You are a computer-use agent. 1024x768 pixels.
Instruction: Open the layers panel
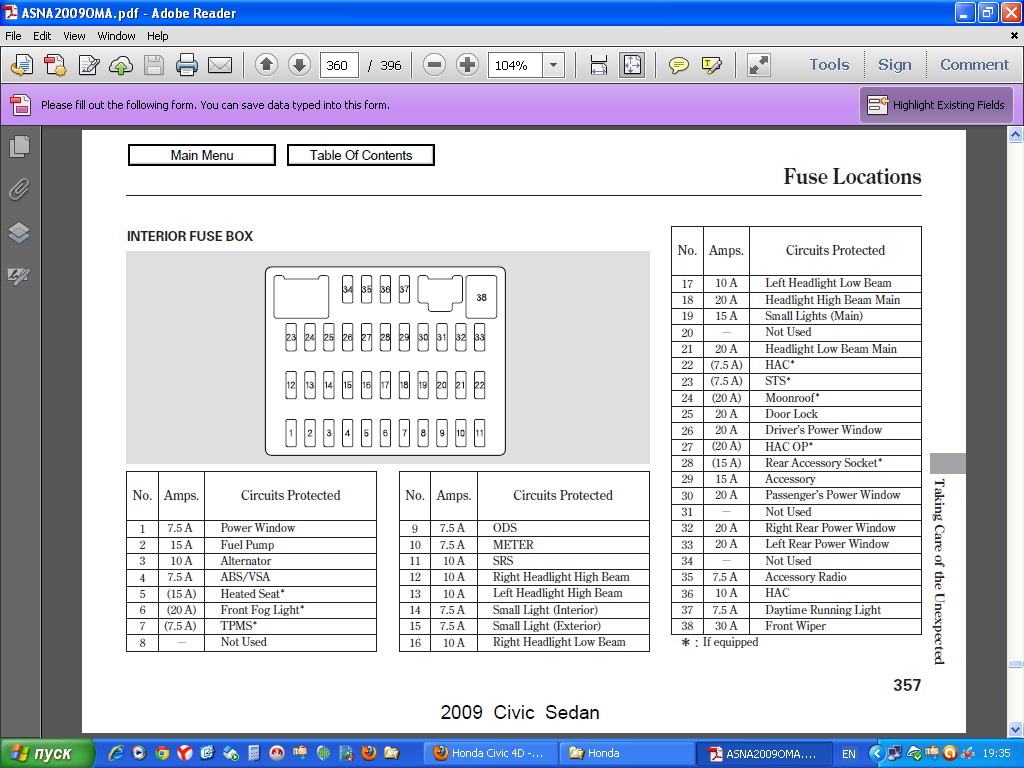point(20,232)
